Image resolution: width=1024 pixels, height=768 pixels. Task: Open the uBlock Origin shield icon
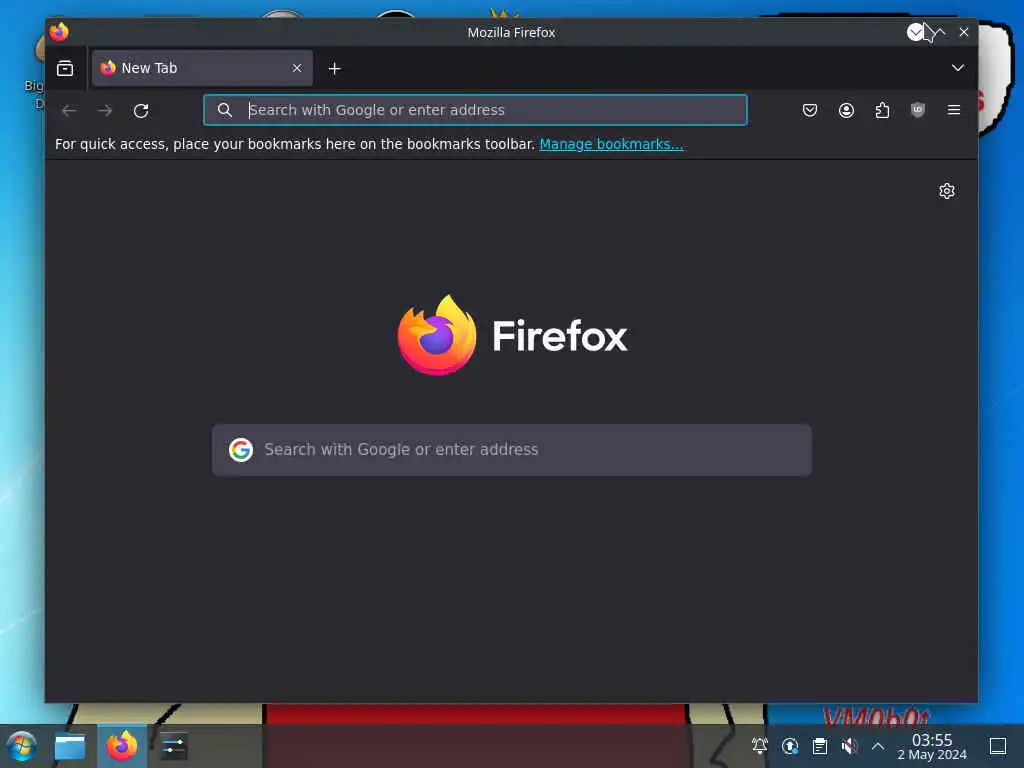(x=918, y=110)
